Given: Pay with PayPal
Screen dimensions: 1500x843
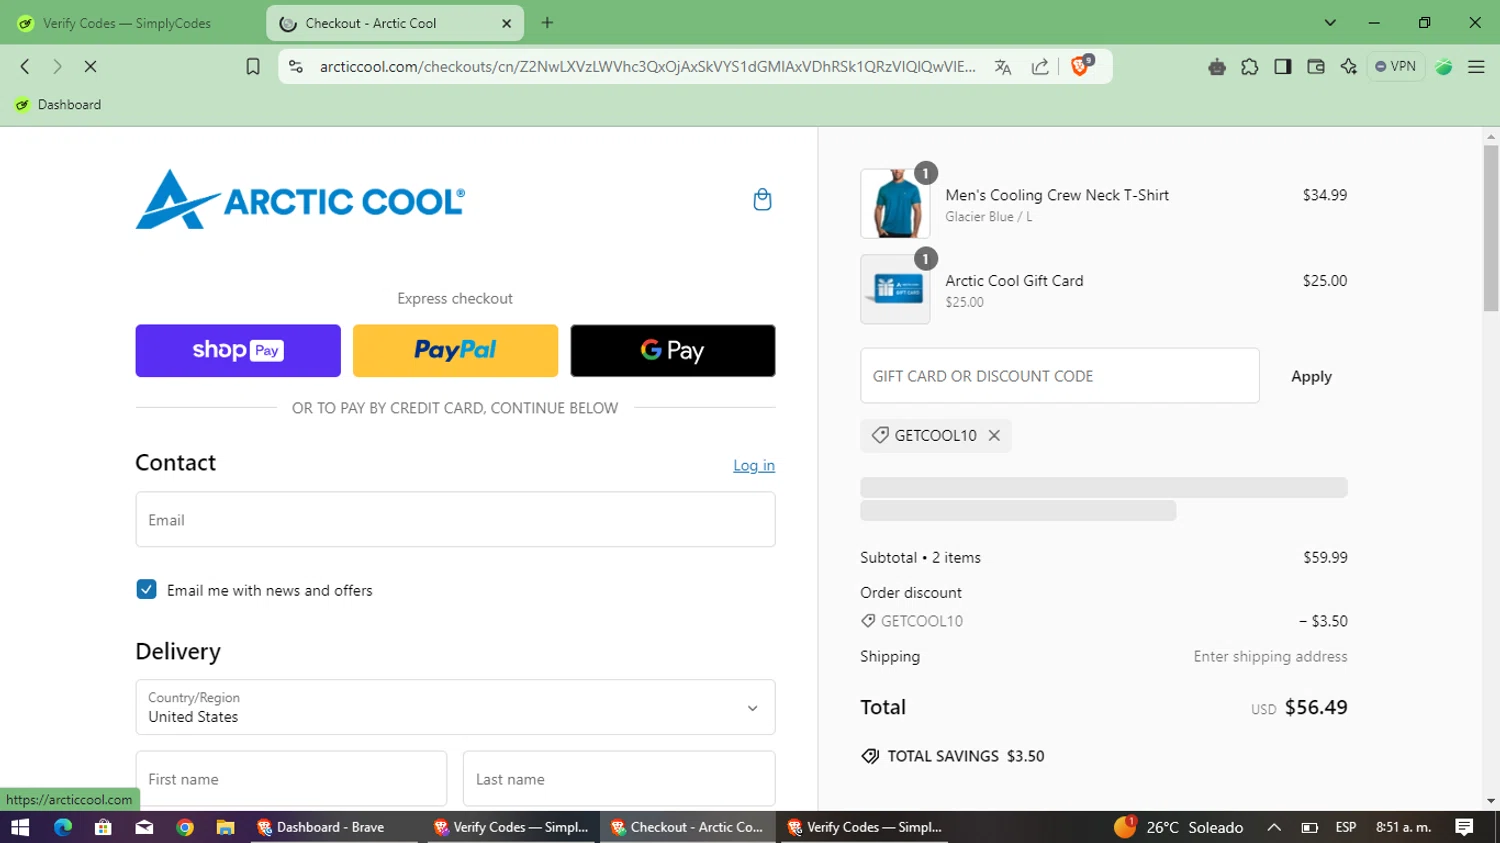Looking at the screenshot, I should (x=455, y=350).
